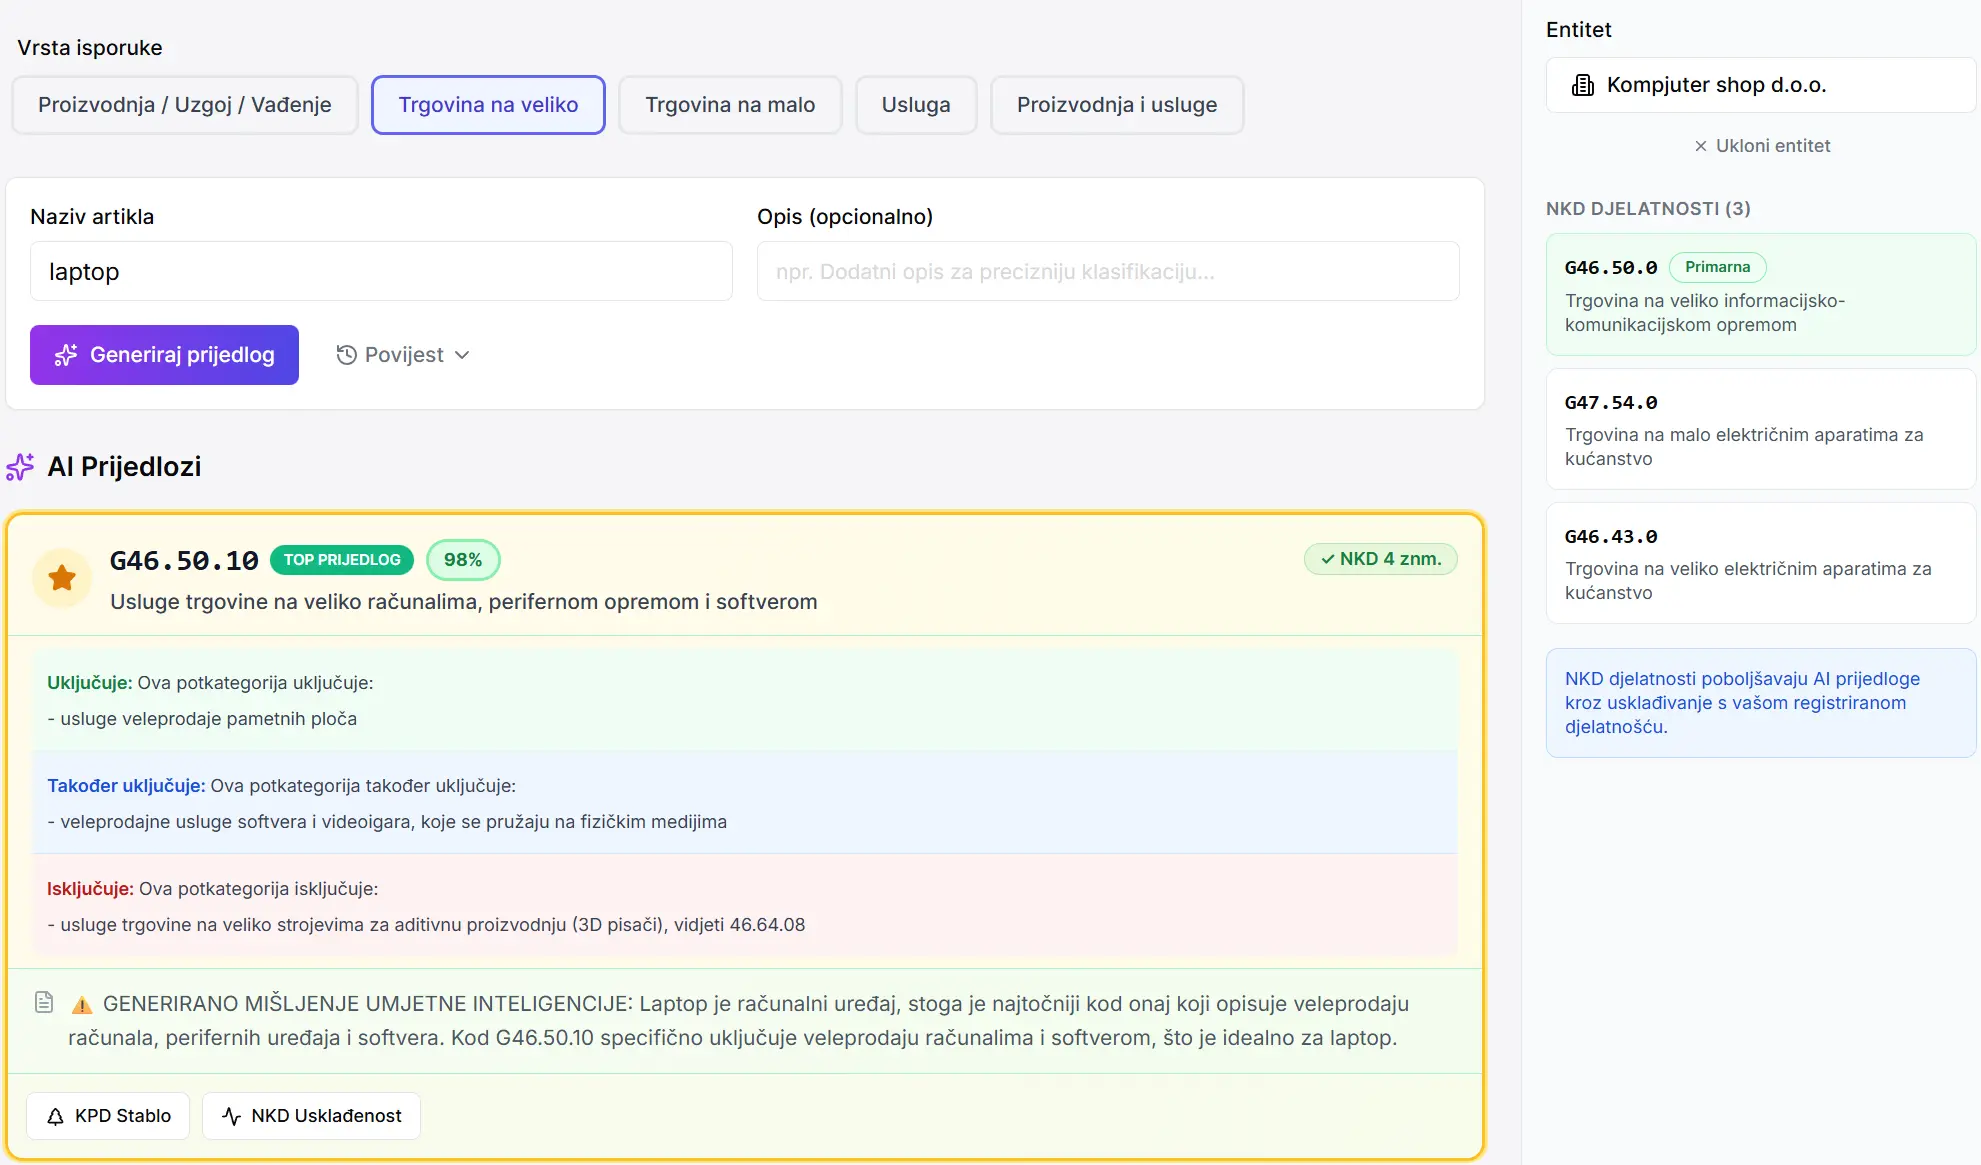Click the sparkle icon beside AI Prijedlozi
1981x1165 pixels.
tap(20, 467)
